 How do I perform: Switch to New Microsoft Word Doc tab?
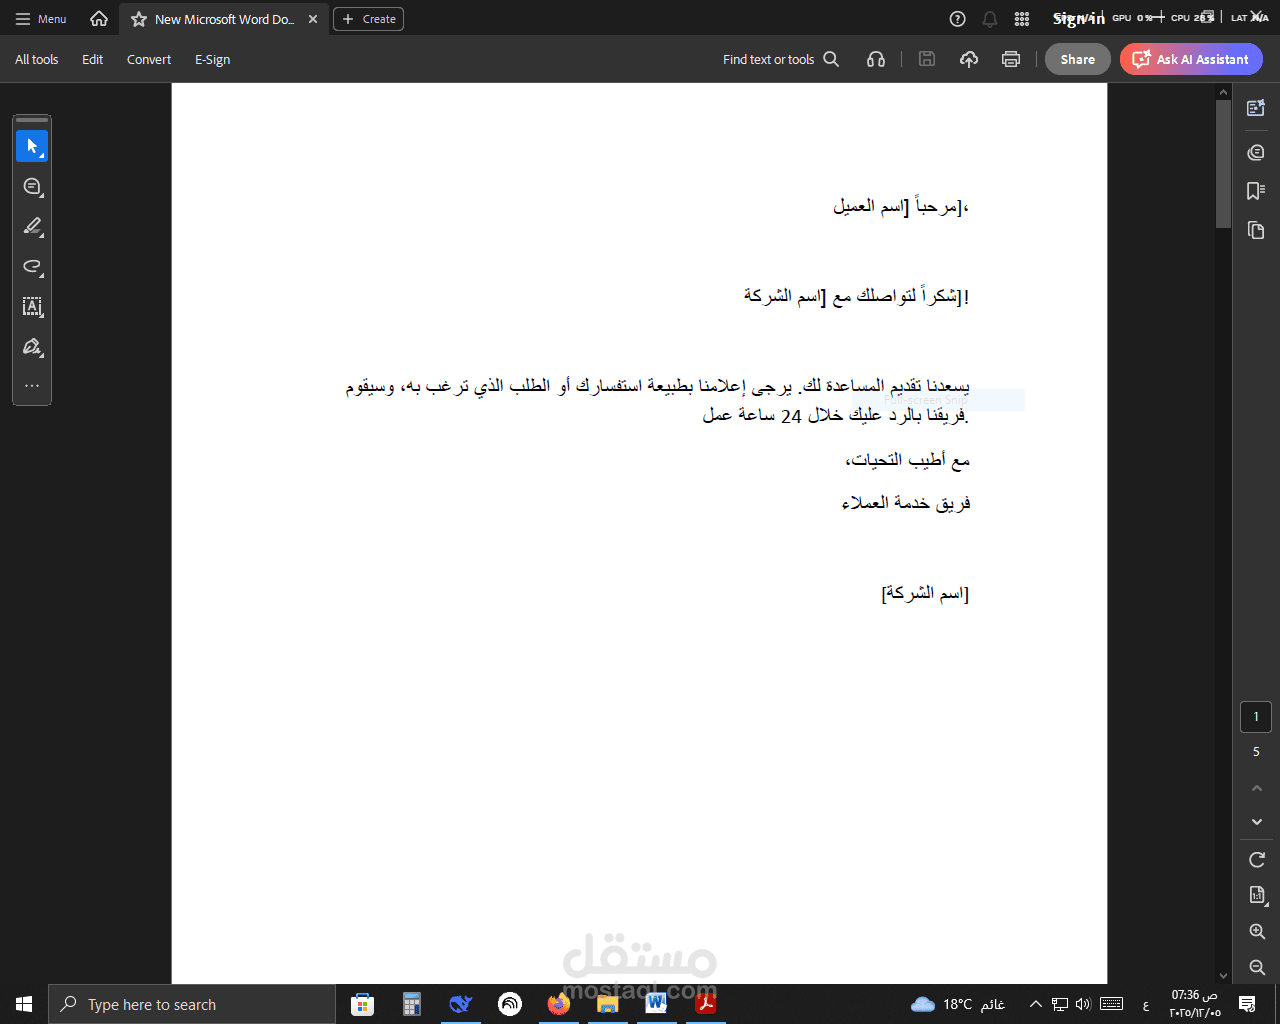pos(224,19)
